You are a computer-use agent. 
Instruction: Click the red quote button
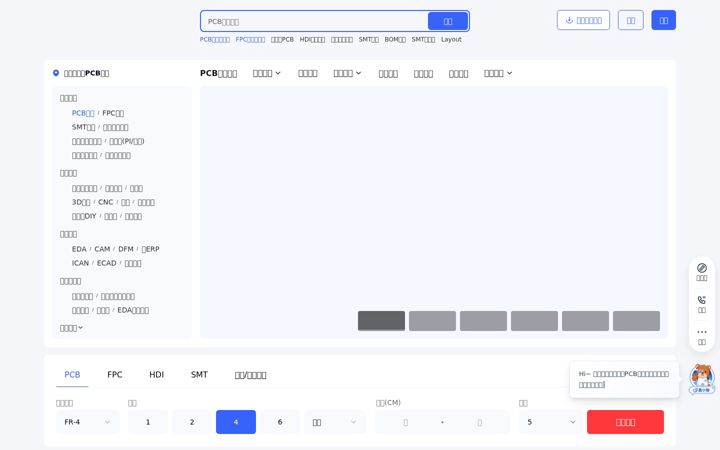coord(625,422)
